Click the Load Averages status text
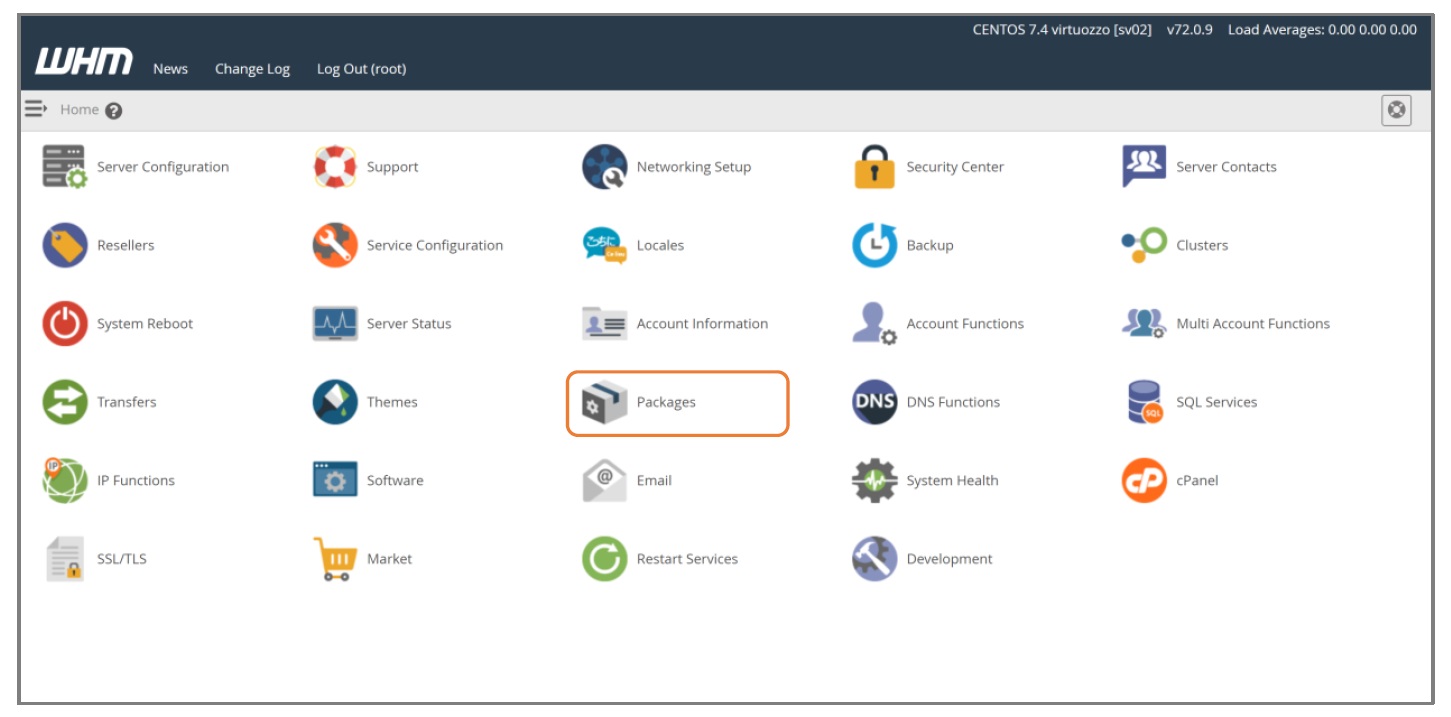The image size is (1451, 717). [x=1322, y=30]
